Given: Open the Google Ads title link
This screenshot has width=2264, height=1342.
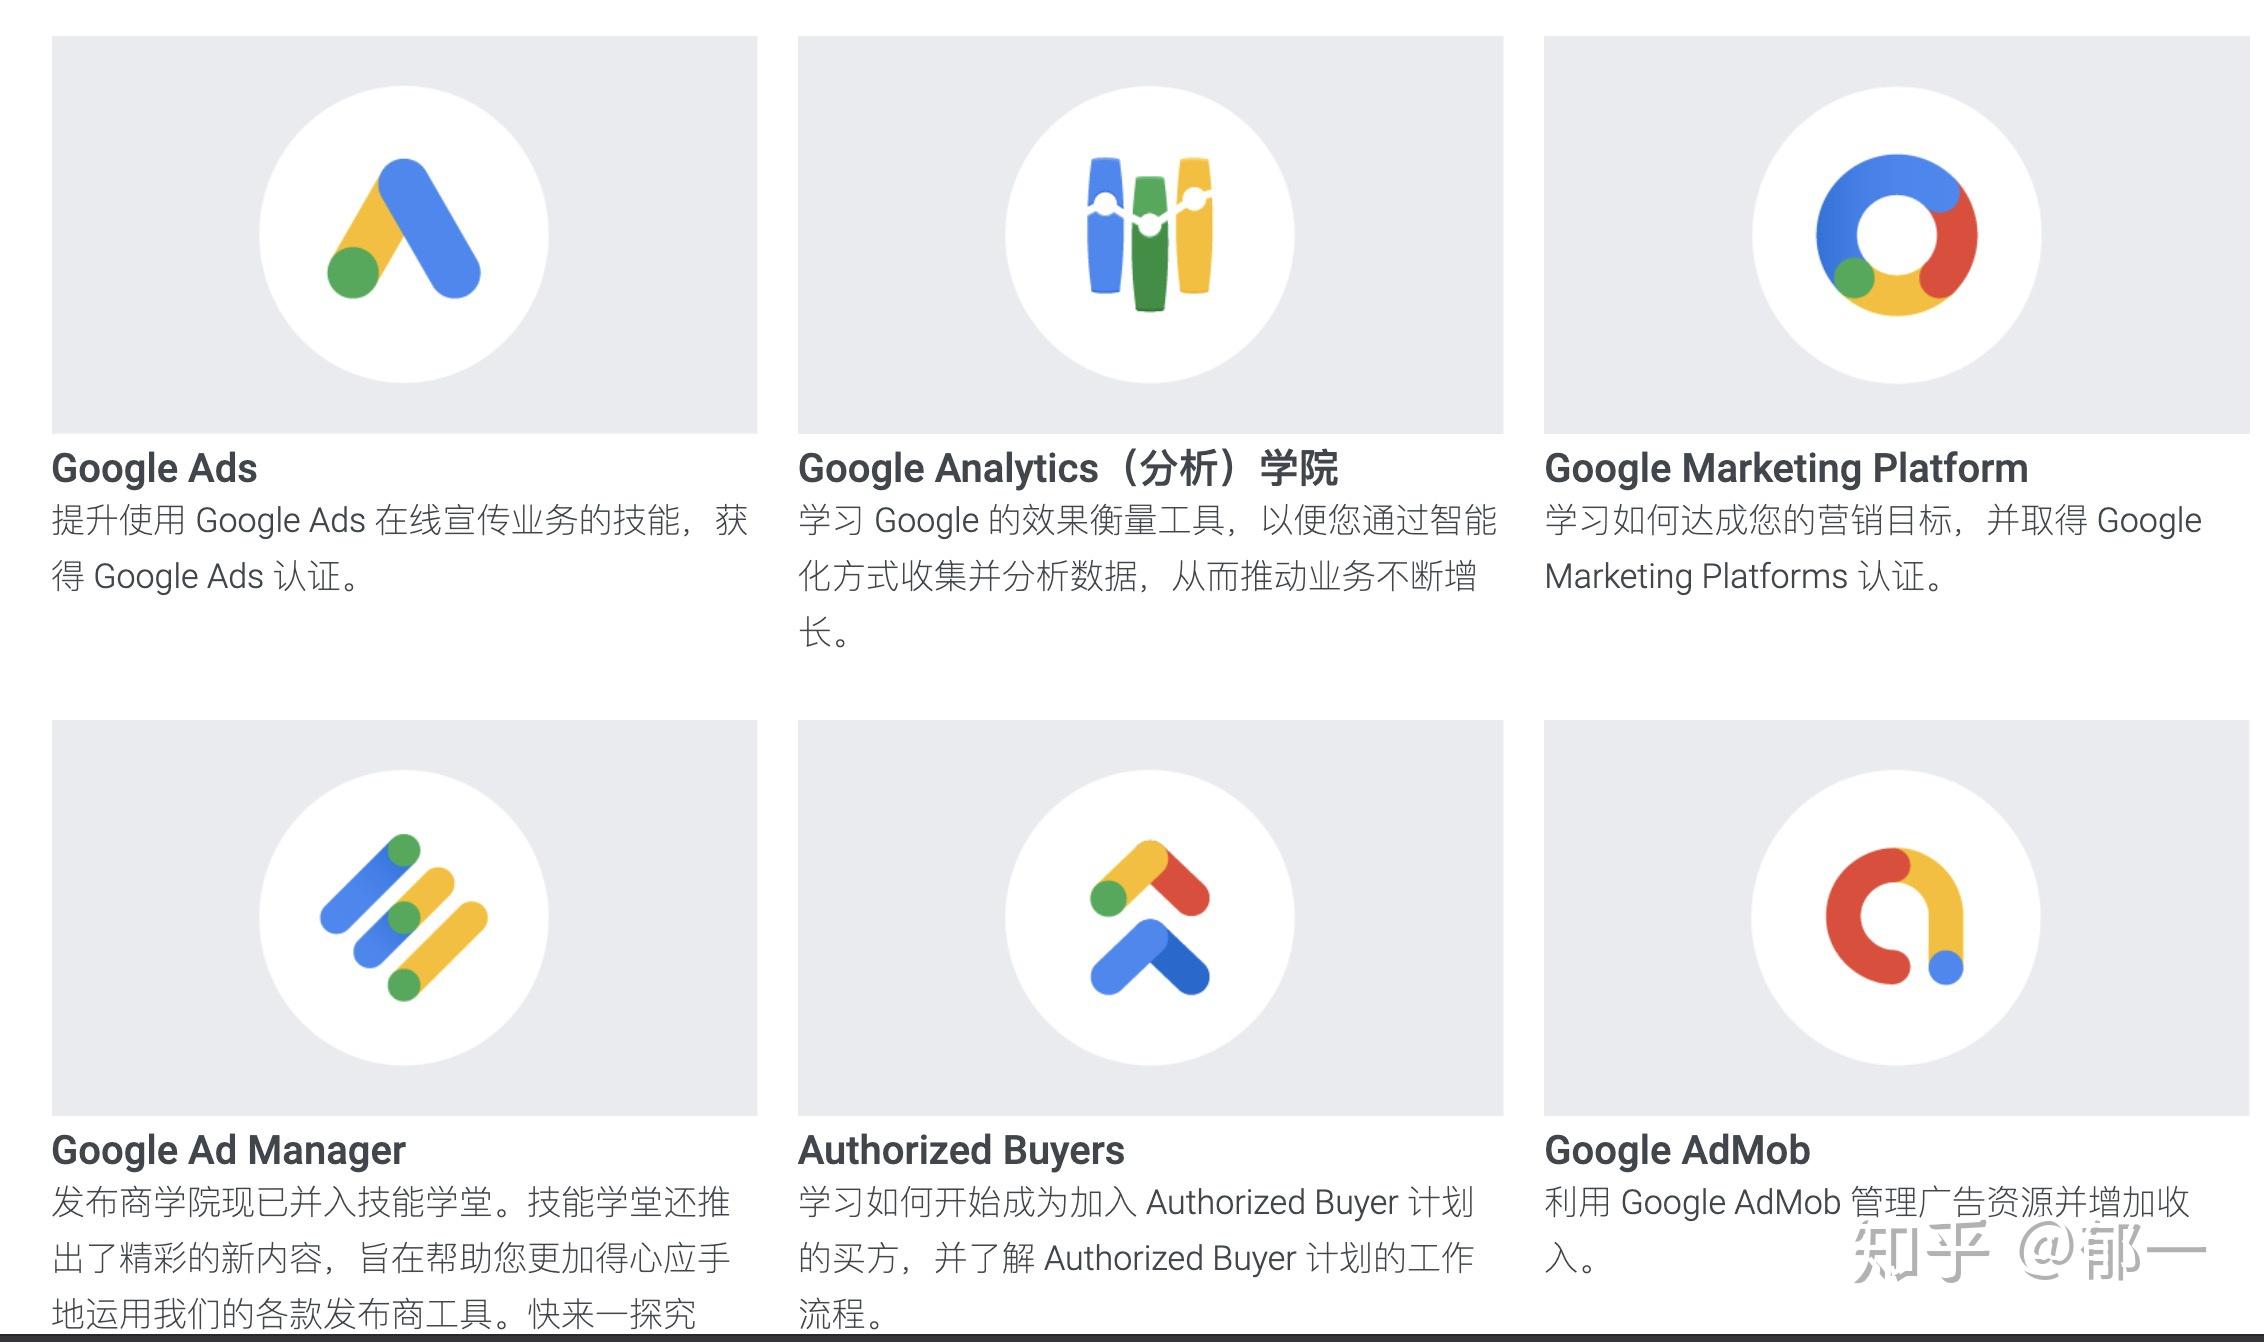Looking at the screenshot, I should click(154, 468).
